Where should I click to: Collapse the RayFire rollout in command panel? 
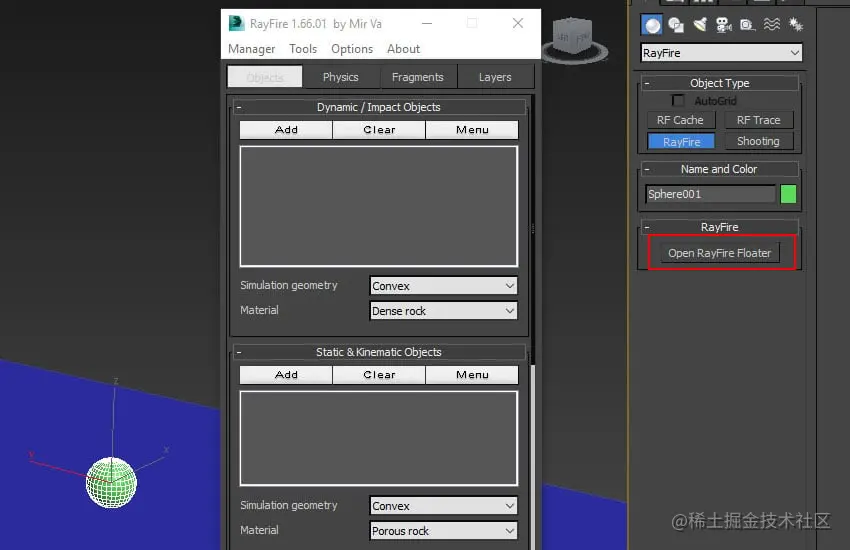647,227
